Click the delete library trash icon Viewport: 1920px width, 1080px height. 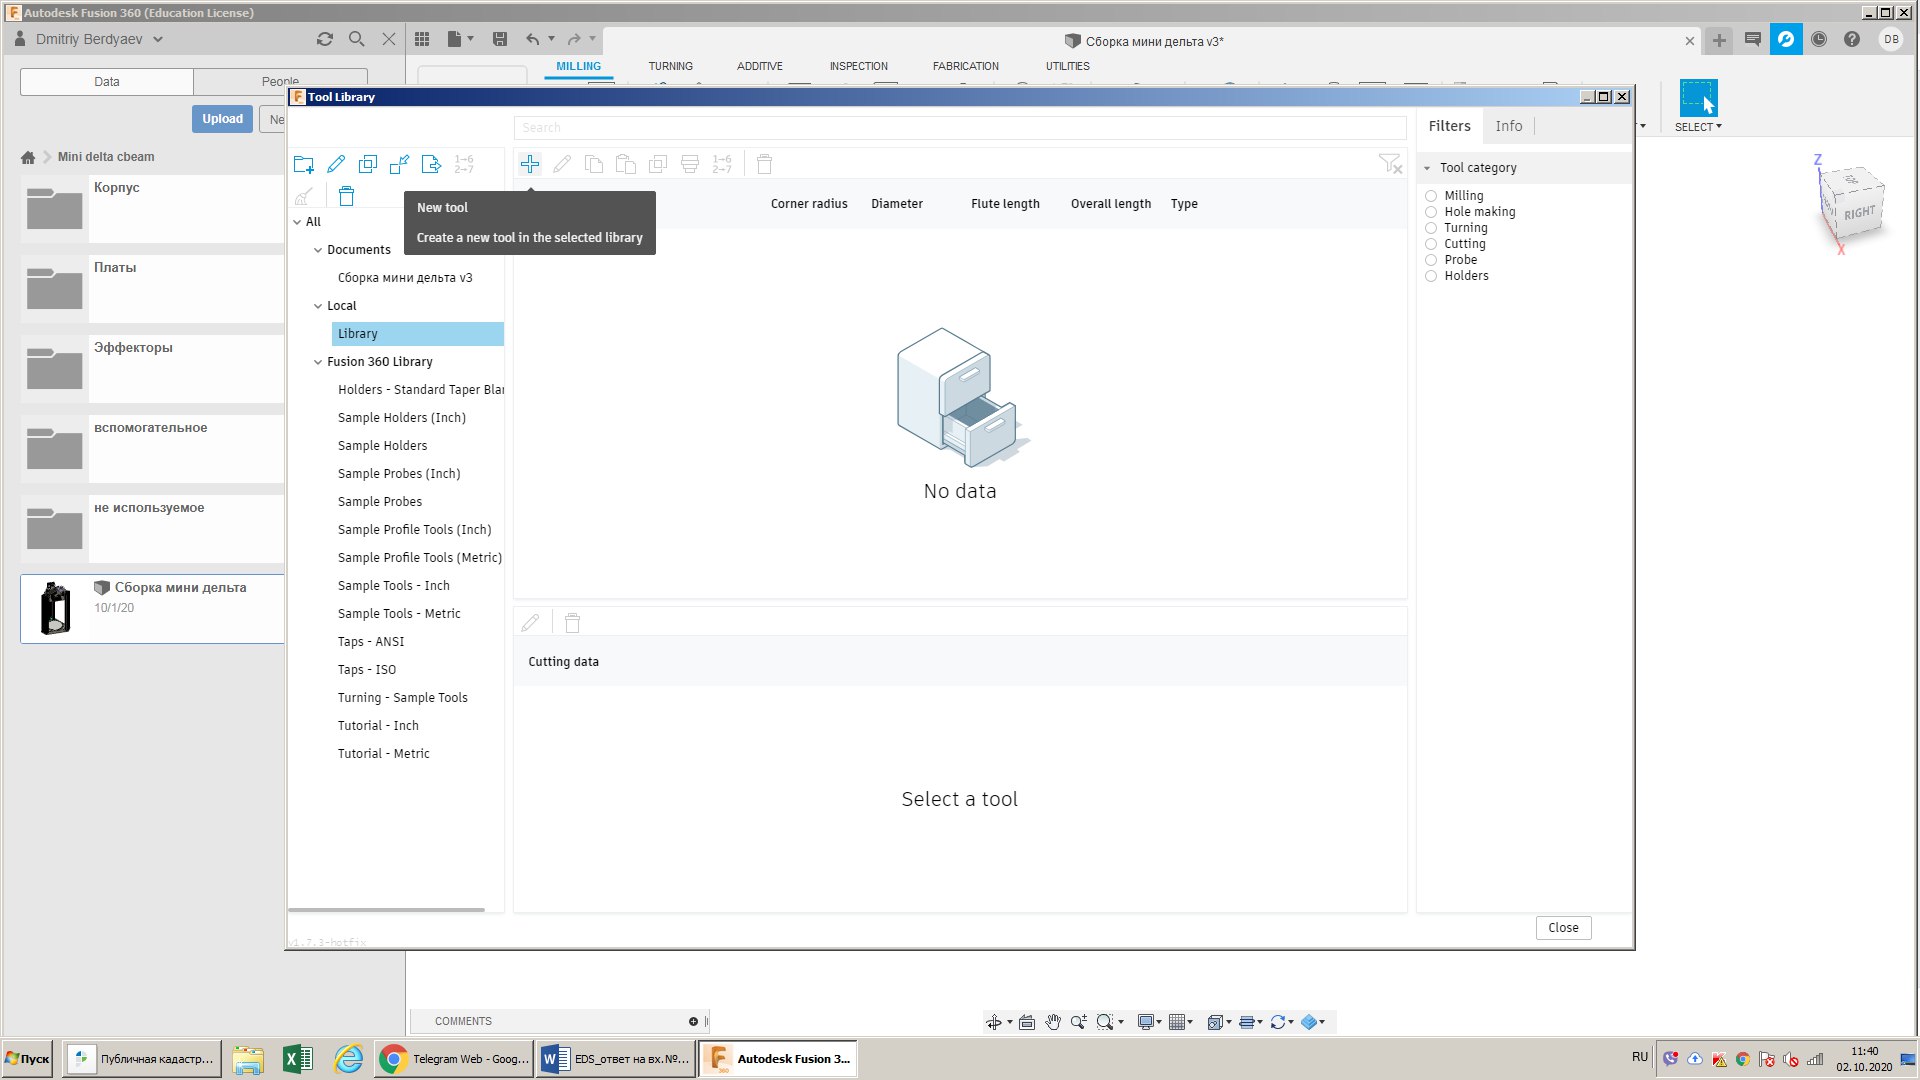346,196
